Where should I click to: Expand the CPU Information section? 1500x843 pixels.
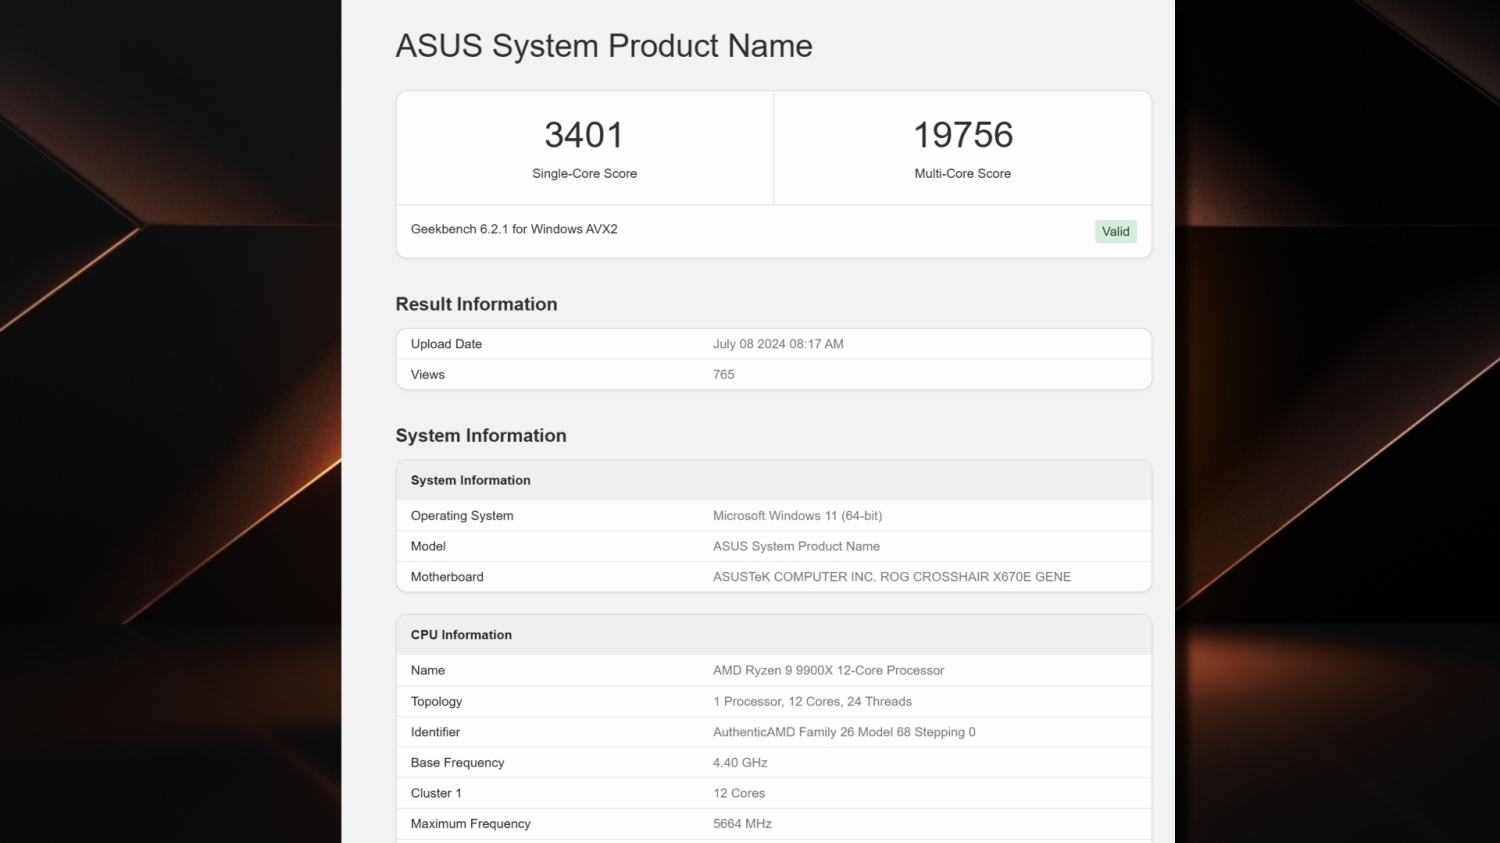point(461,634)
